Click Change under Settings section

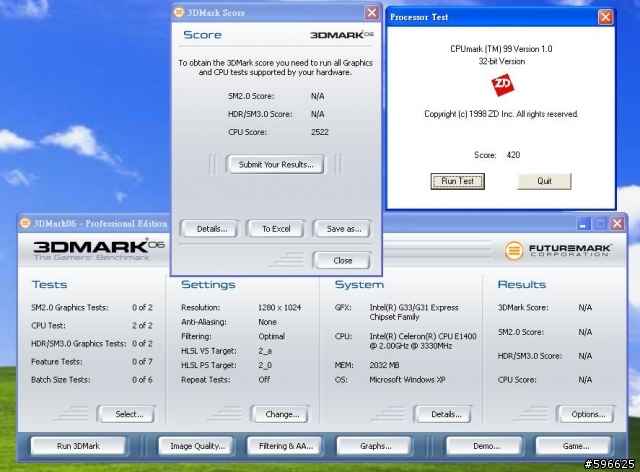(282, 414)
